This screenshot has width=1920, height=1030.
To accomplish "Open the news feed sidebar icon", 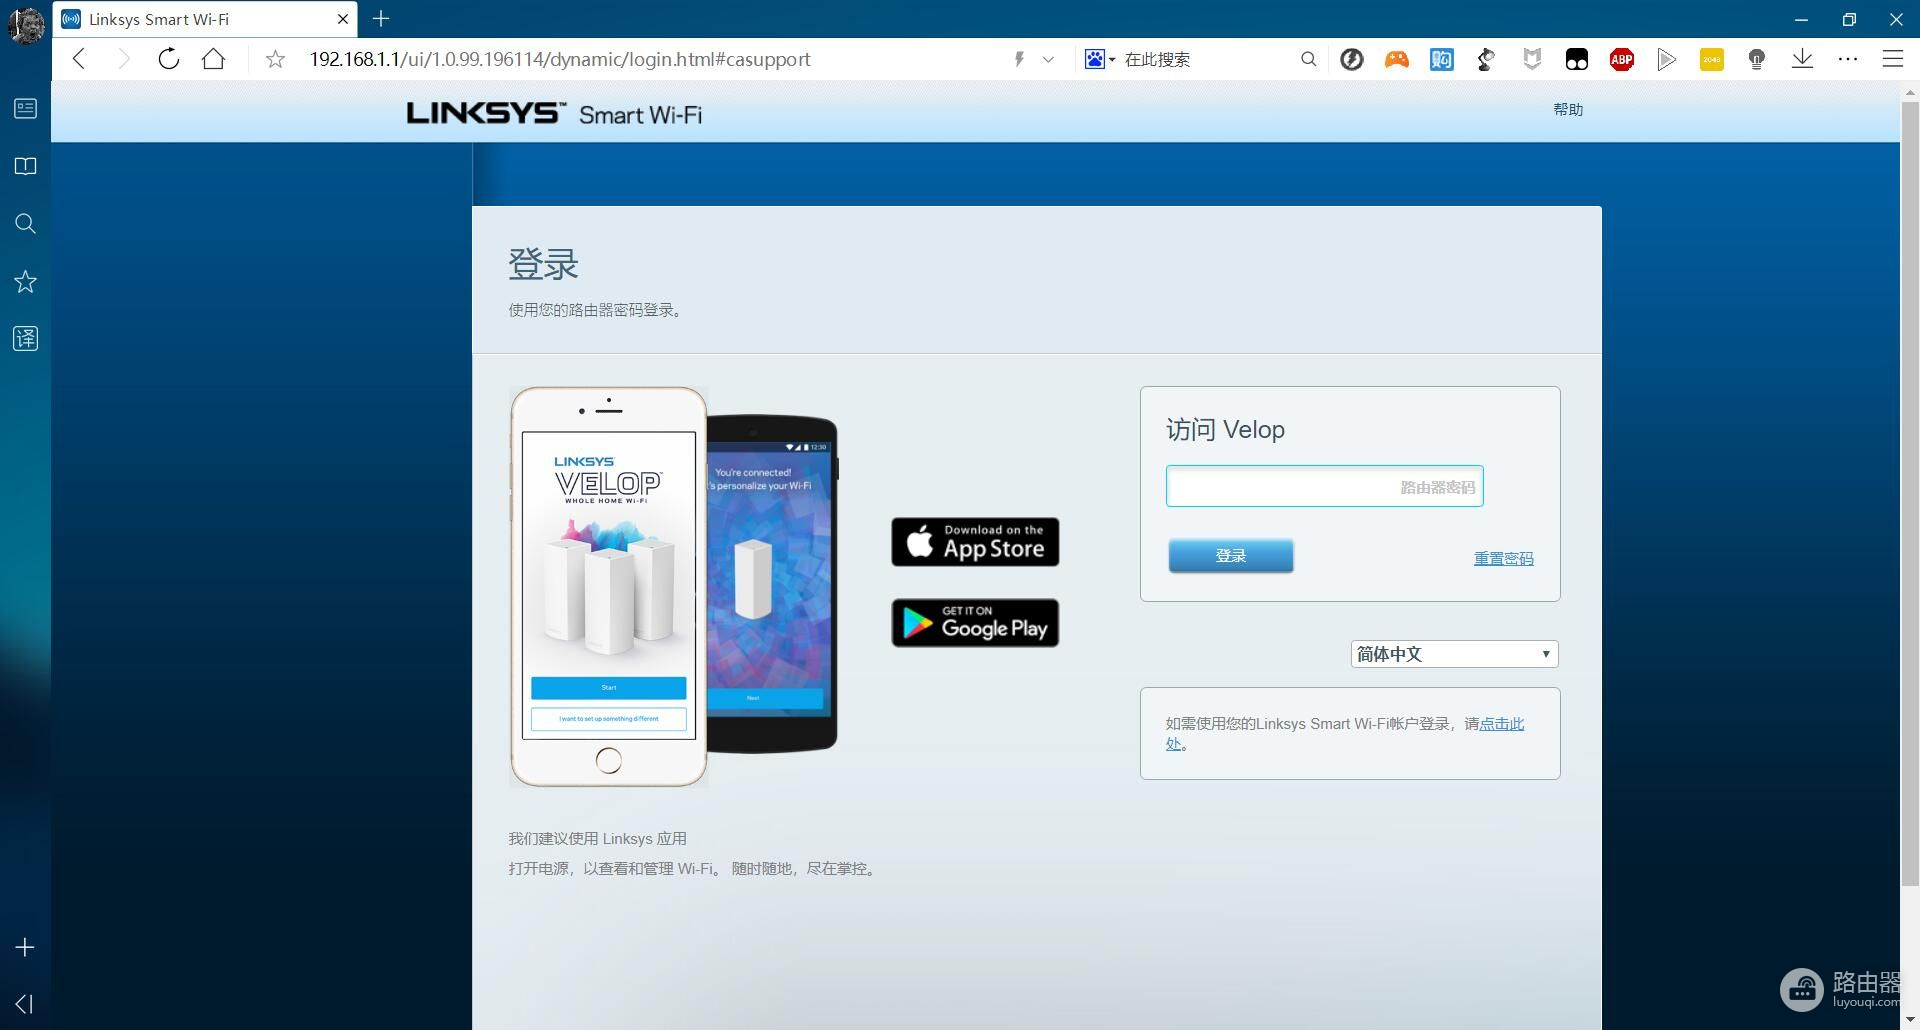I will [x=25, y=108].
